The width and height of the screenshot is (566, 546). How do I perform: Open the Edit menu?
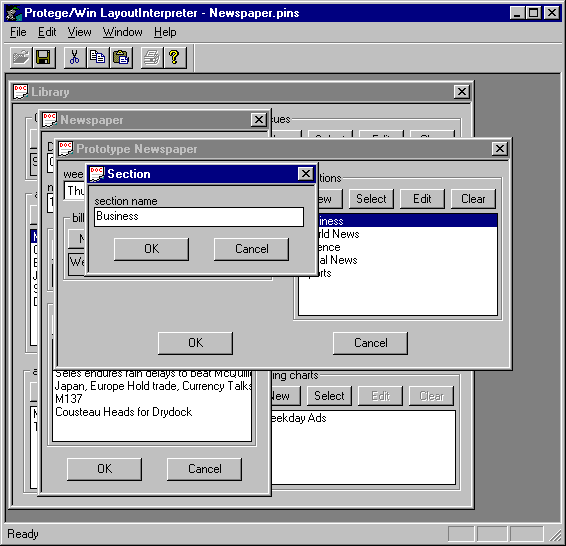pos(47,32)
